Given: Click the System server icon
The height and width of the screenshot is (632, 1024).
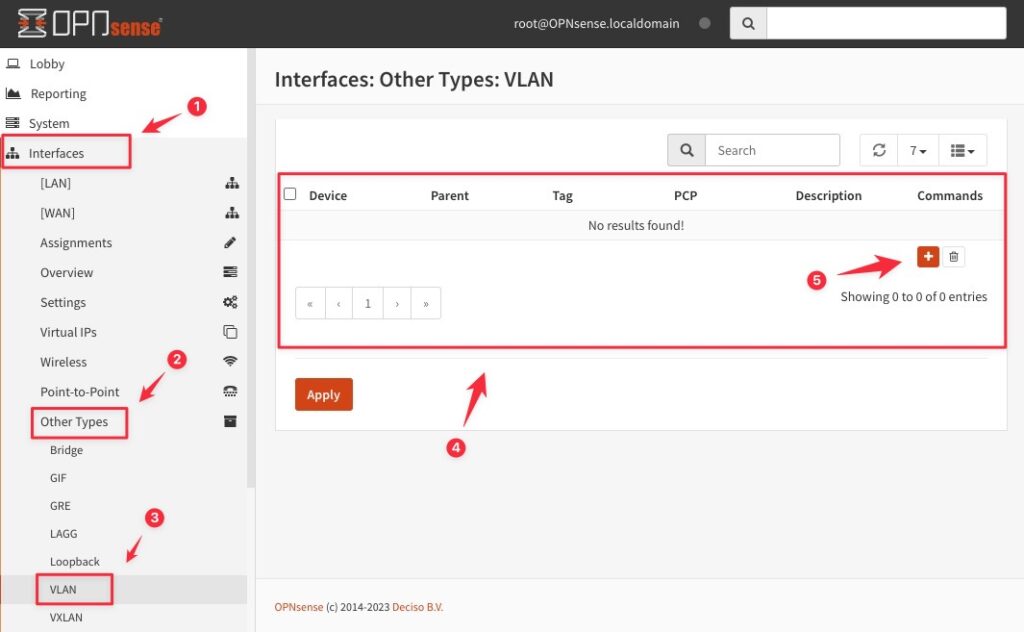Looking at the screenshot, I should tap(12, 123).
